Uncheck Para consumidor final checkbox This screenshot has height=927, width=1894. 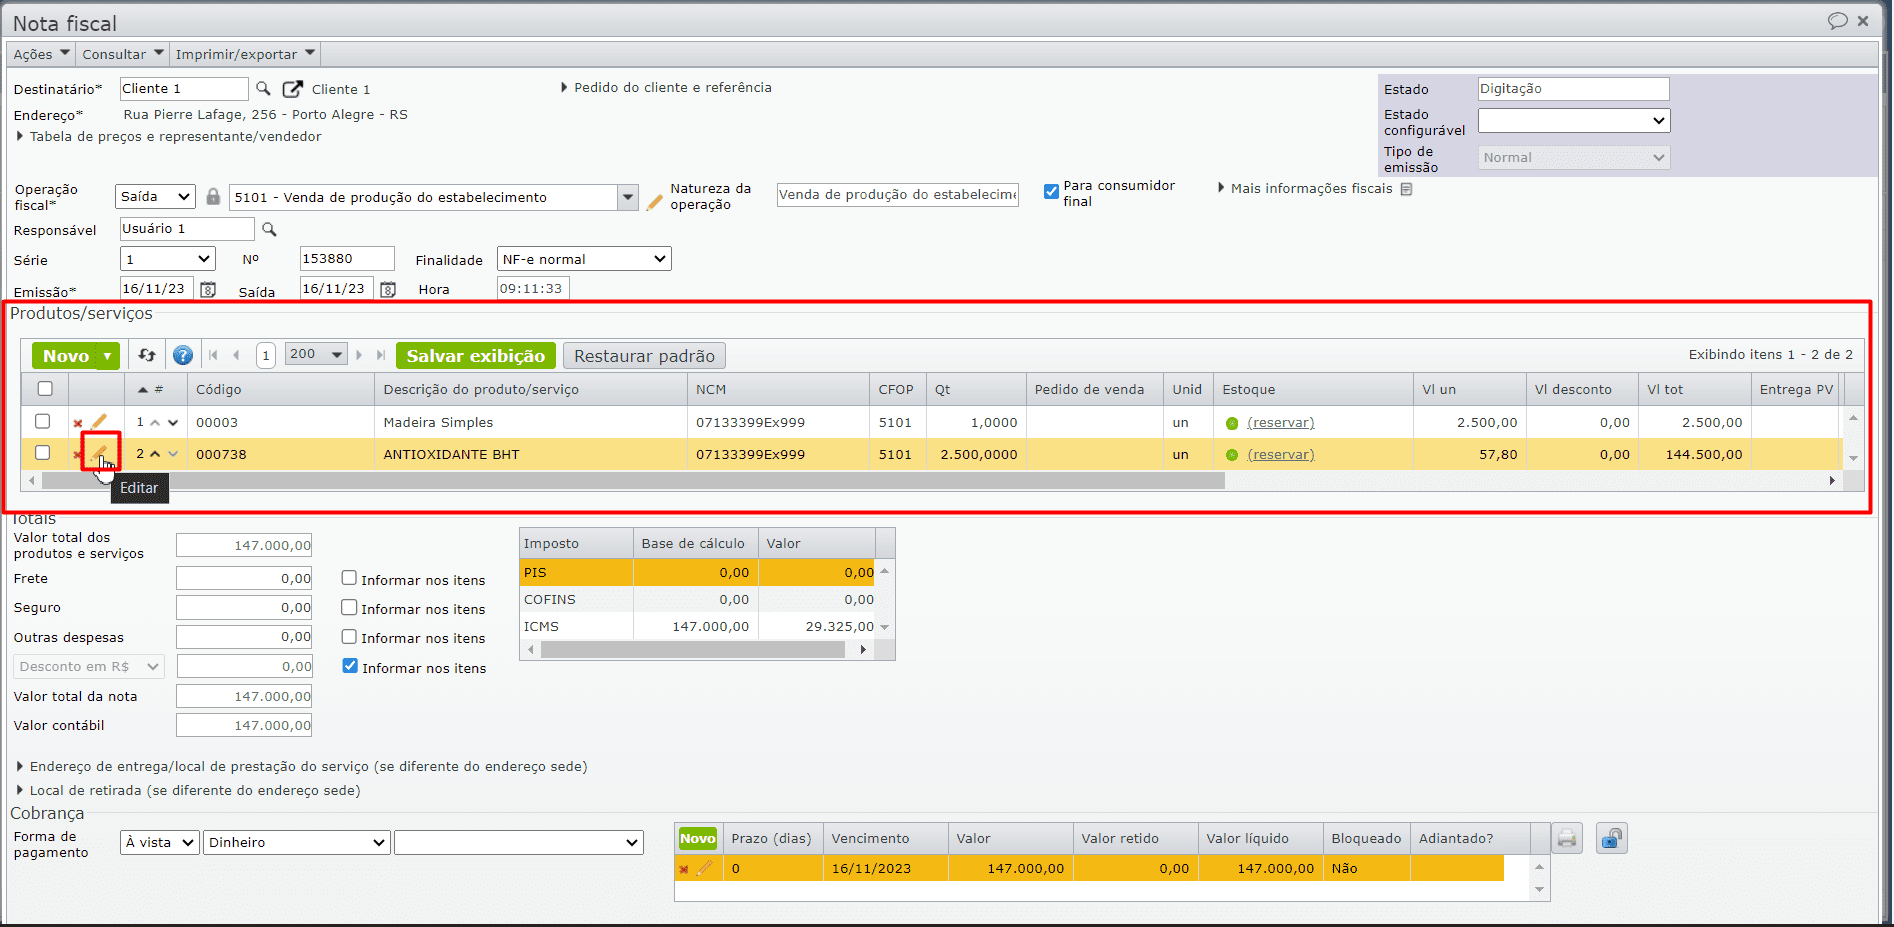pyautogui.click(x=1051, y=191)
